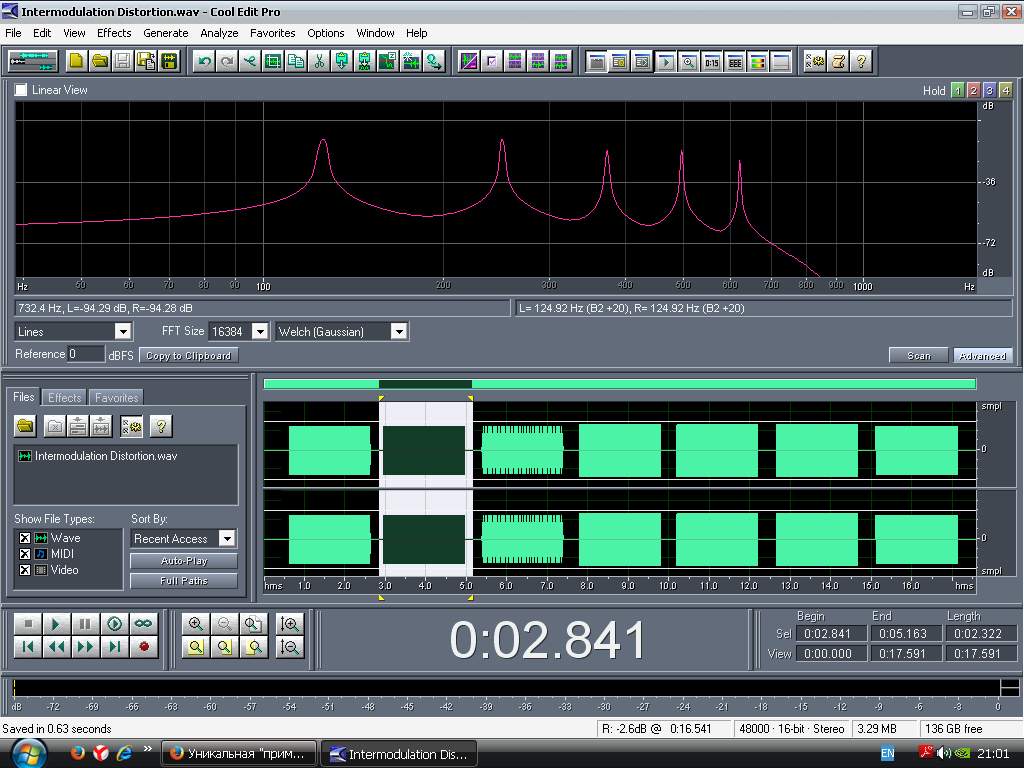The width and height of the screenshot is (1024, 768).
Task: Open the Effects menu
Action: 114,33
